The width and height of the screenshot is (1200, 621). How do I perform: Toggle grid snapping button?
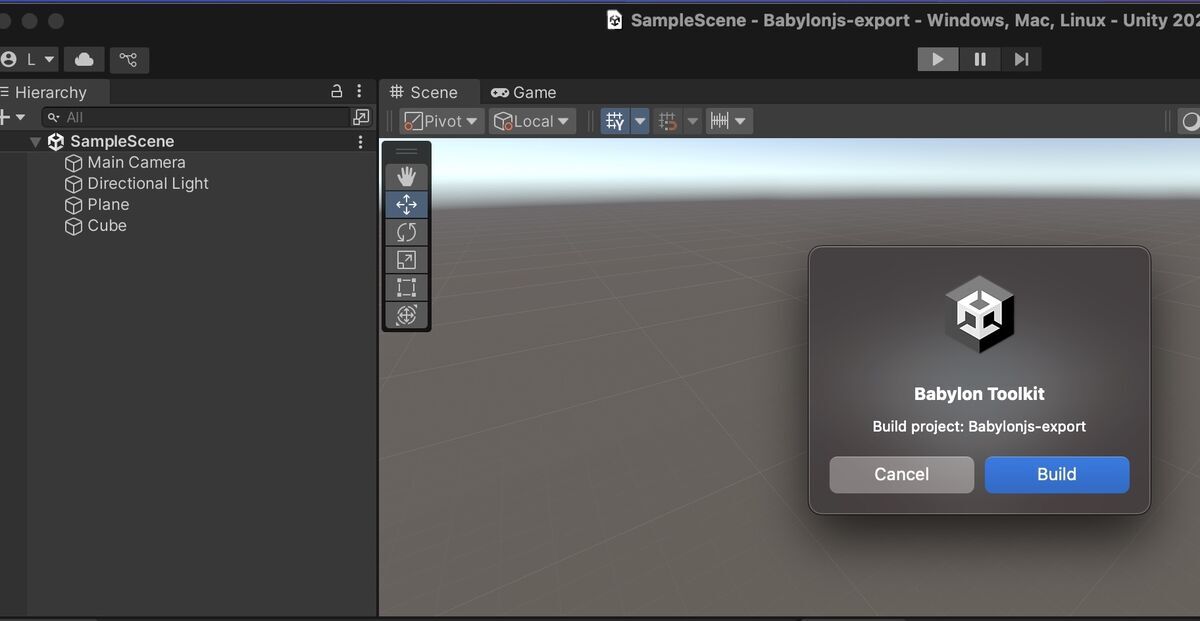(668, 121)
